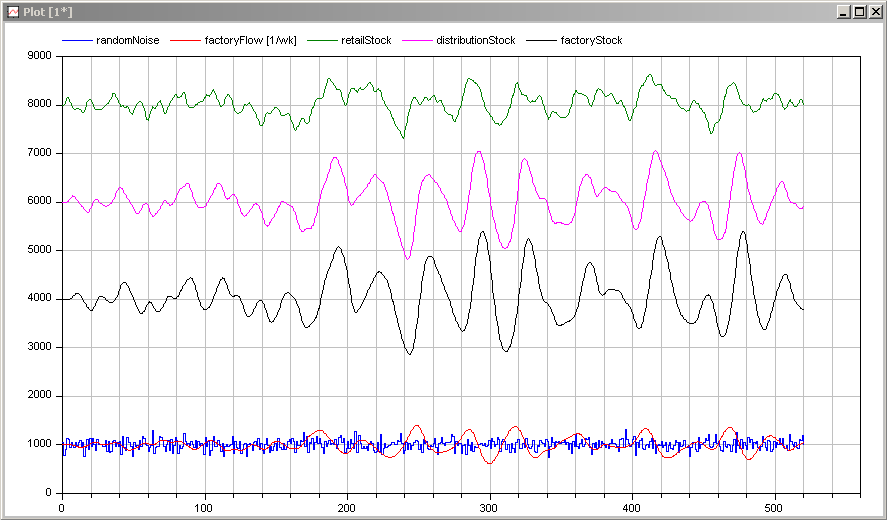Click the 1000 label on the y-axis
The width and height of the screenshot is (887, 520).
coord(38,445)
